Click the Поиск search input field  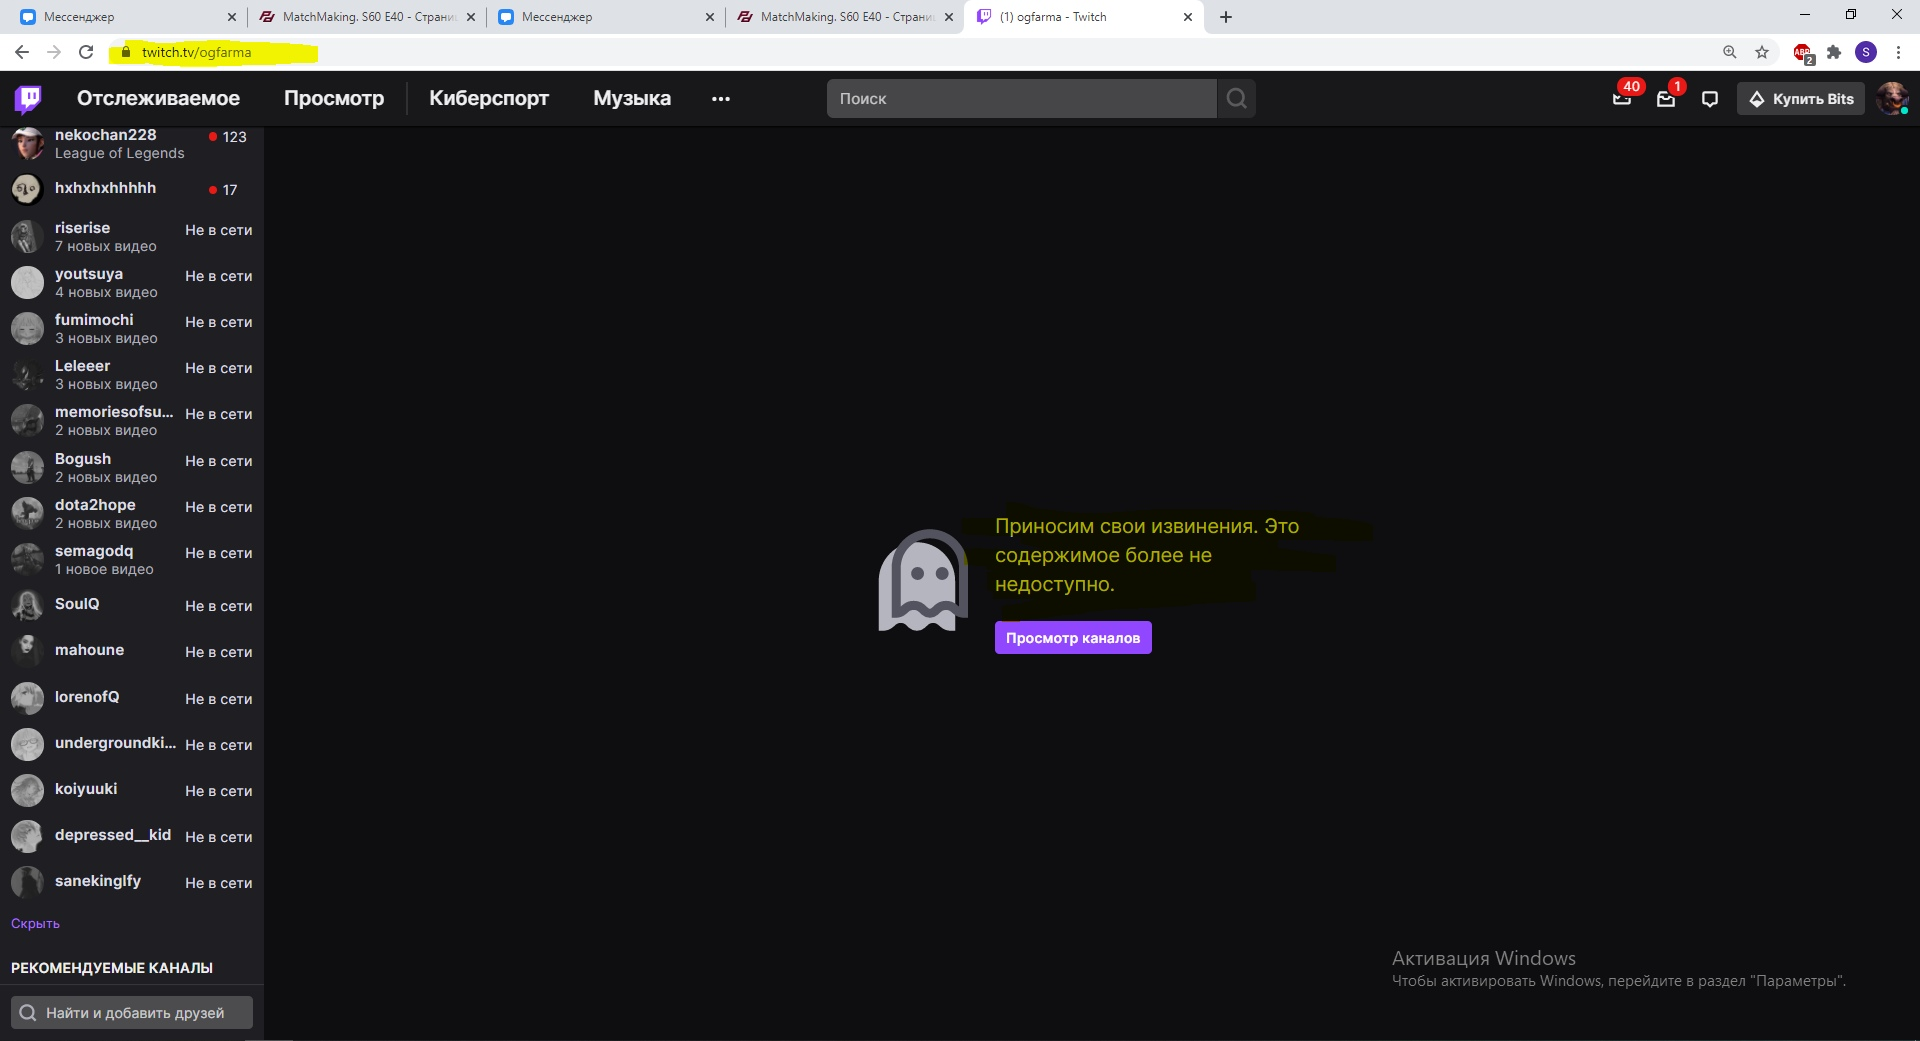pos(1020,98)
